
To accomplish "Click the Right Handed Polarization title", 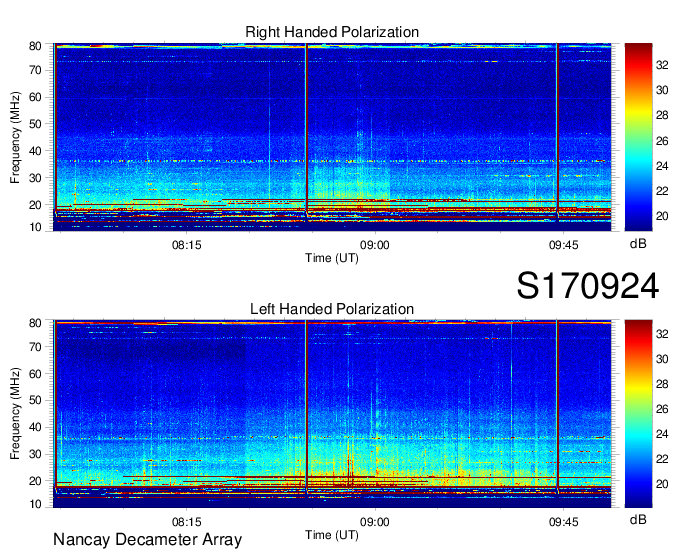I will tap(332, 32).
